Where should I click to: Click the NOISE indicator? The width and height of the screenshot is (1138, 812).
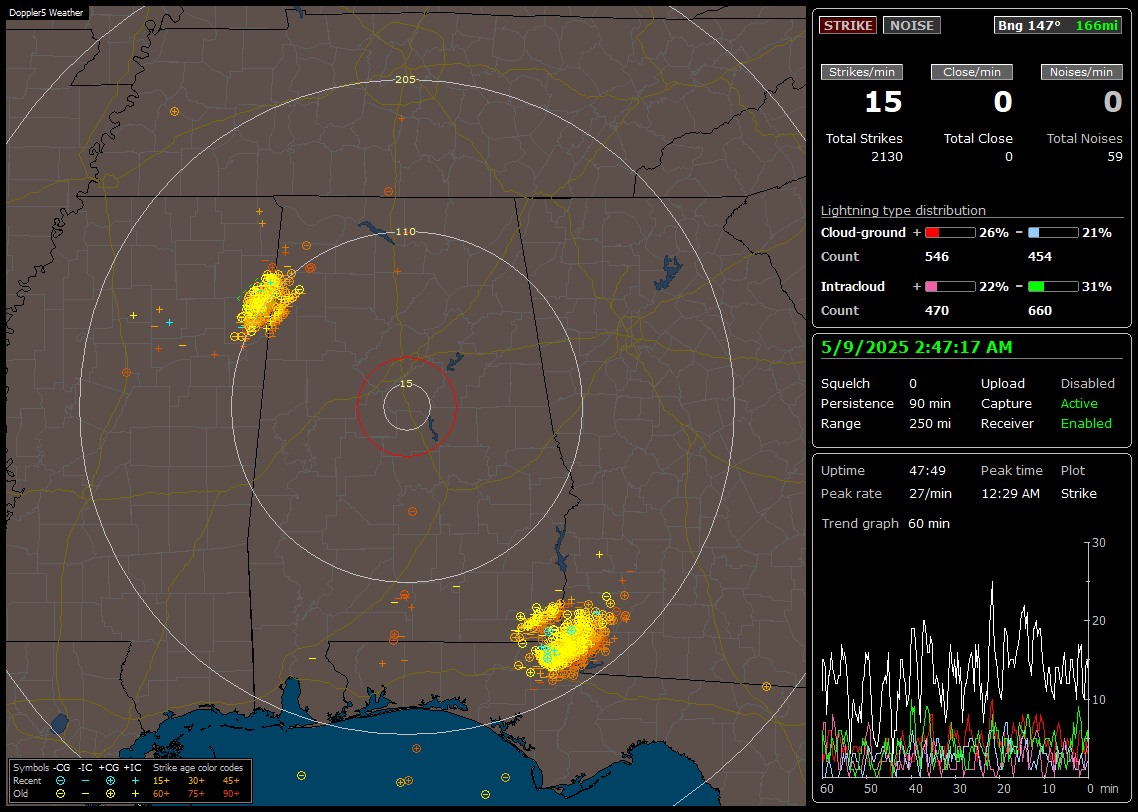[912, 25]
